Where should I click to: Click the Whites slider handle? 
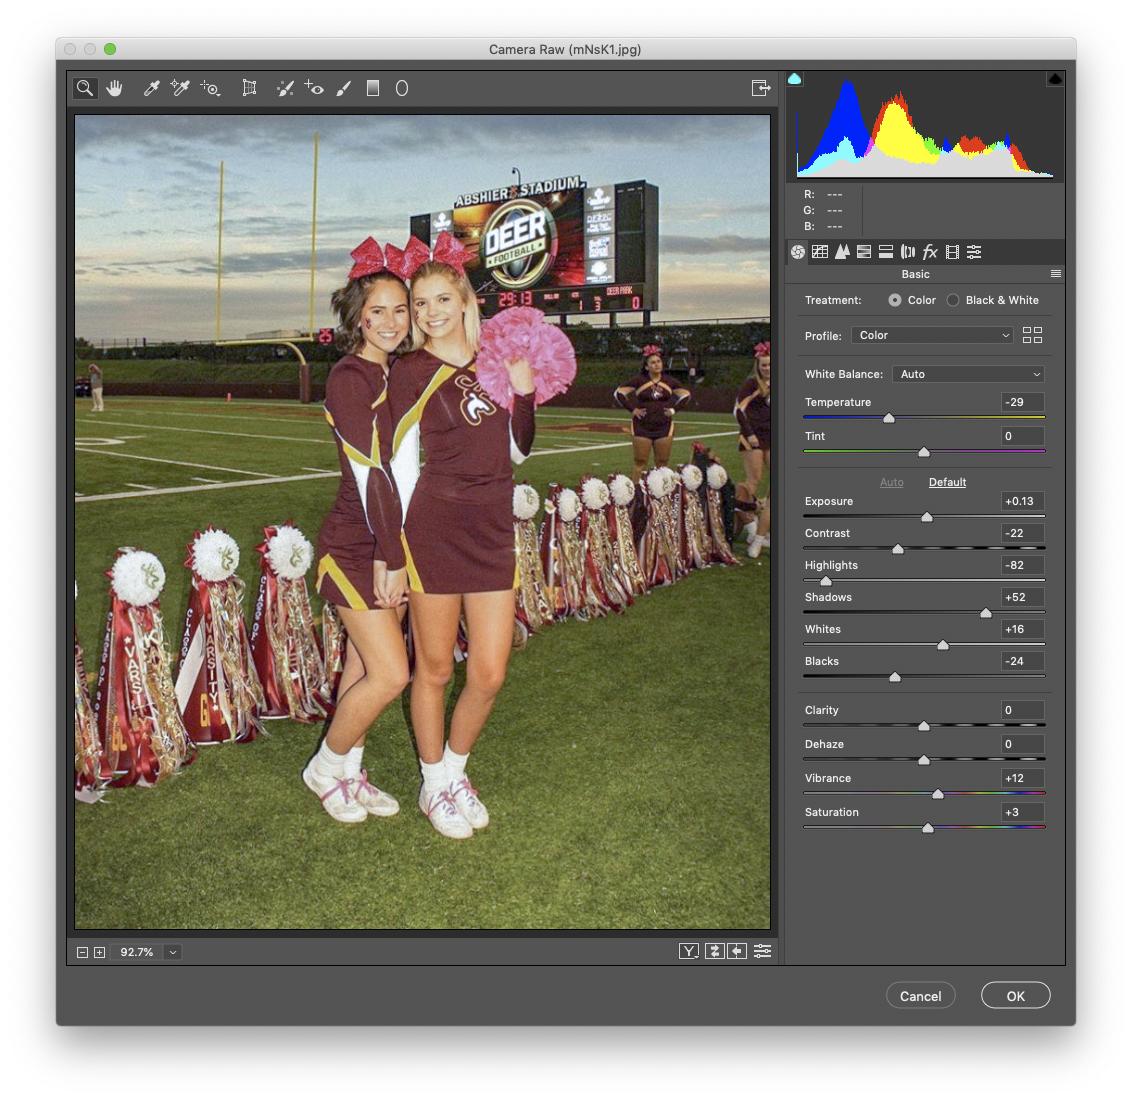tap(943, 645)
